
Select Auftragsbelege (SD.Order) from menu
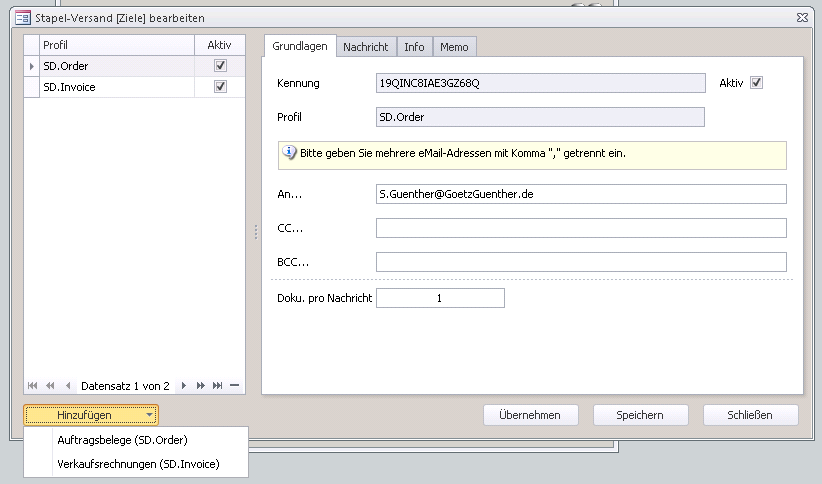coord(122,439)
